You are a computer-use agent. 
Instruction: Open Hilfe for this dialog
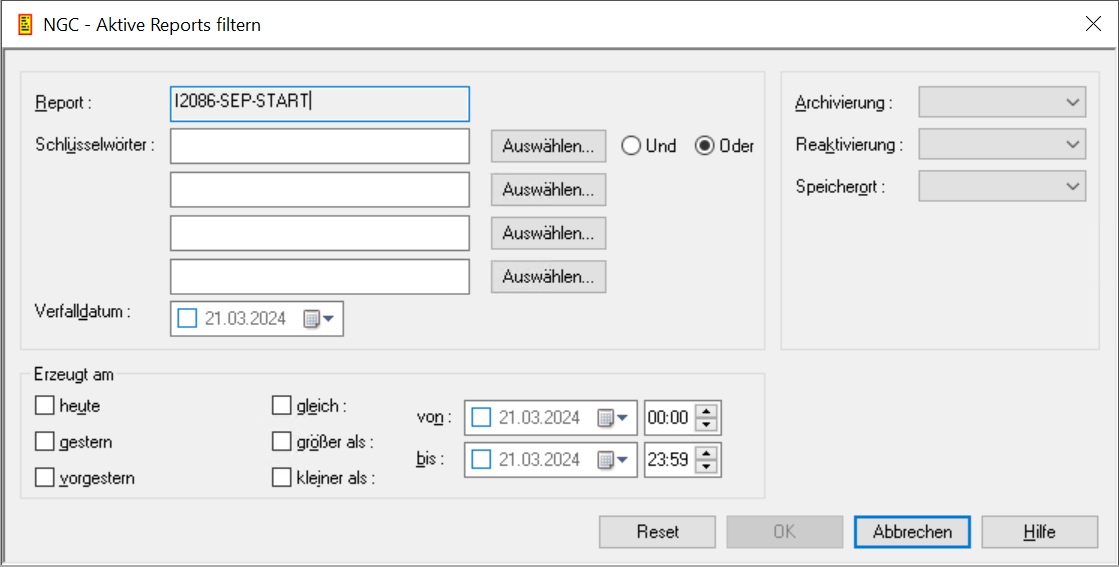(1039, 532)
